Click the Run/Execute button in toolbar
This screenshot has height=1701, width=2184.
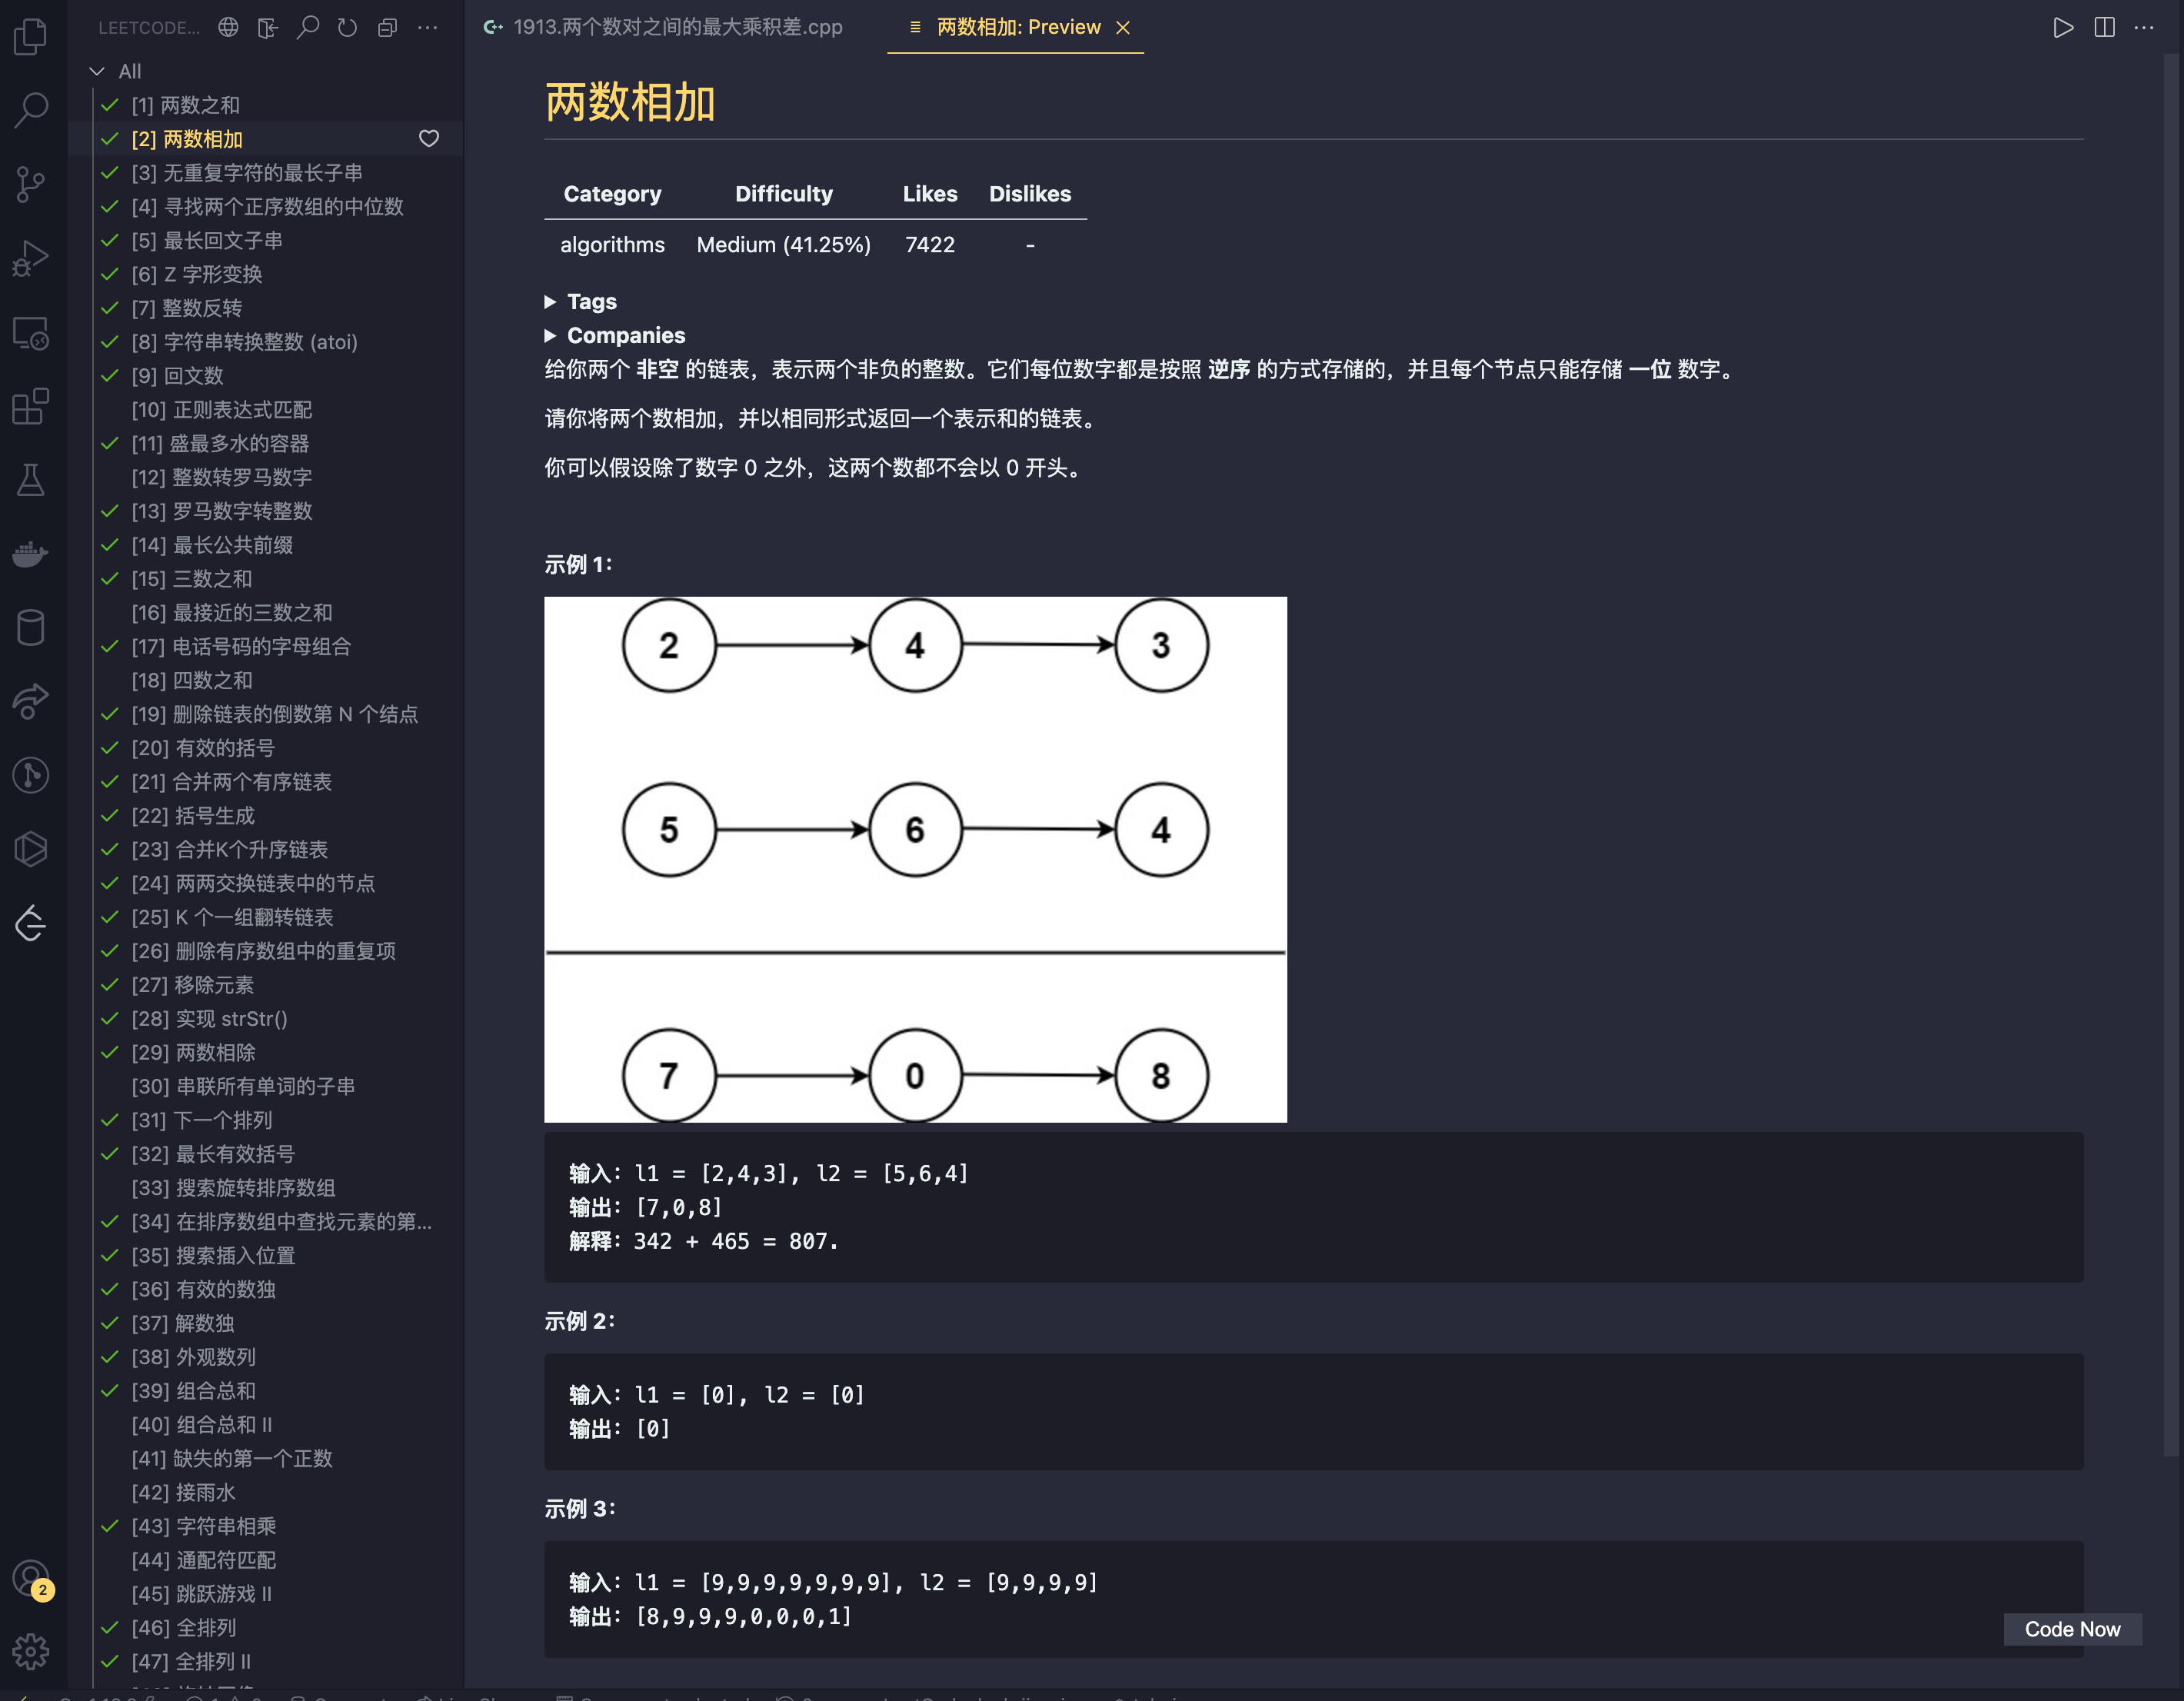tap(2062, 27)
